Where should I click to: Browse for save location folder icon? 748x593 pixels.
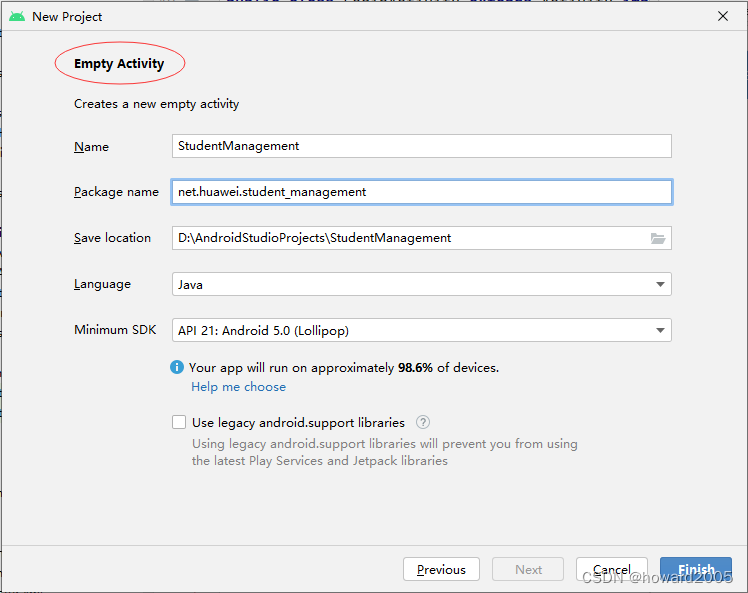[x=657, y=238]
